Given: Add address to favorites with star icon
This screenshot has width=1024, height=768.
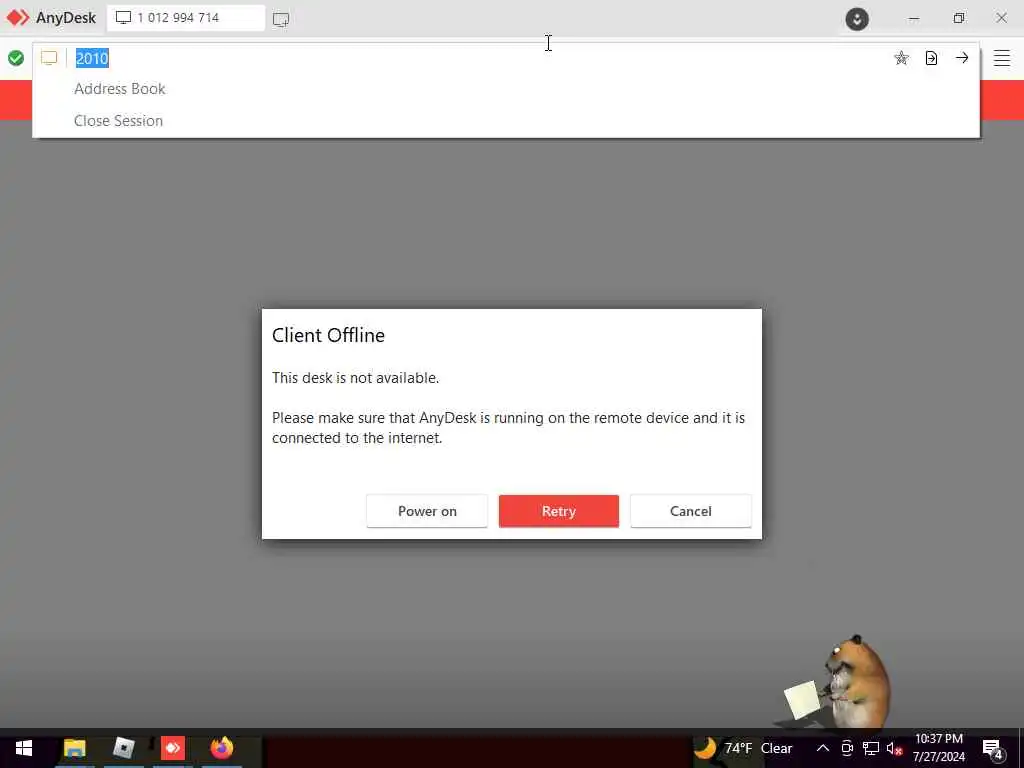Looking at the screenshot, I should pyautogui.click(x=901, y=58).
